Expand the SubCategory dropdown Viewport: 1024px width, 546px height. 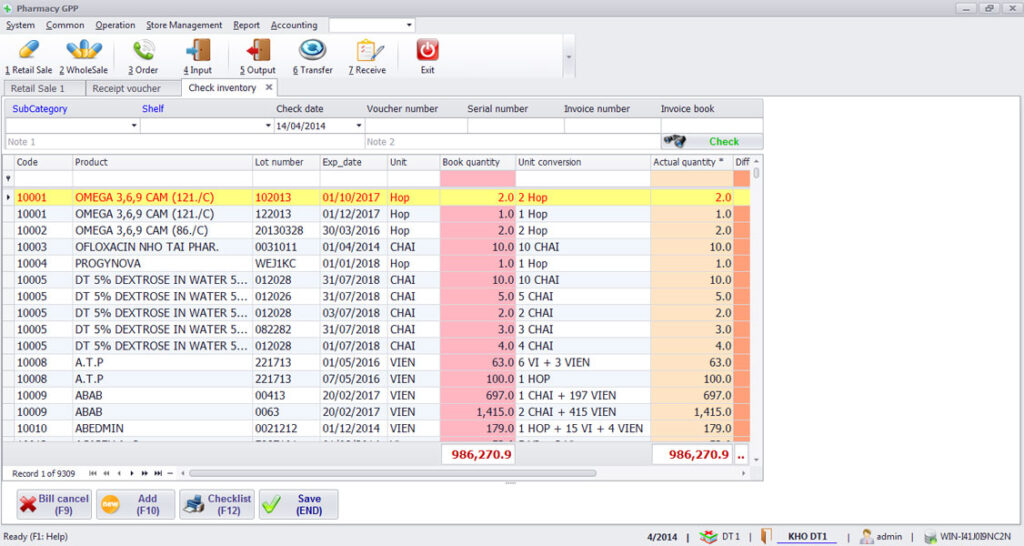(134, 126)
